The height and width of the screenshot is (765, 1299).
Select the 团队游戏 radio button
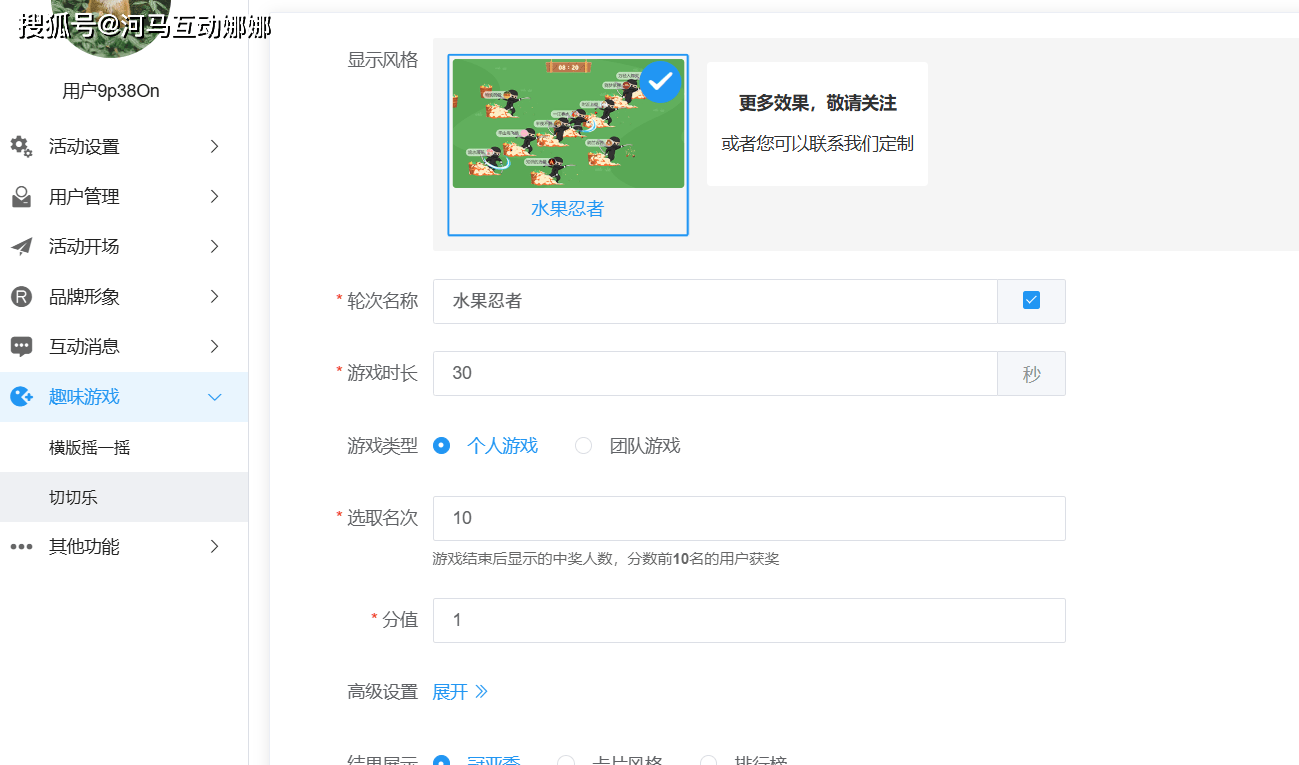583,445
